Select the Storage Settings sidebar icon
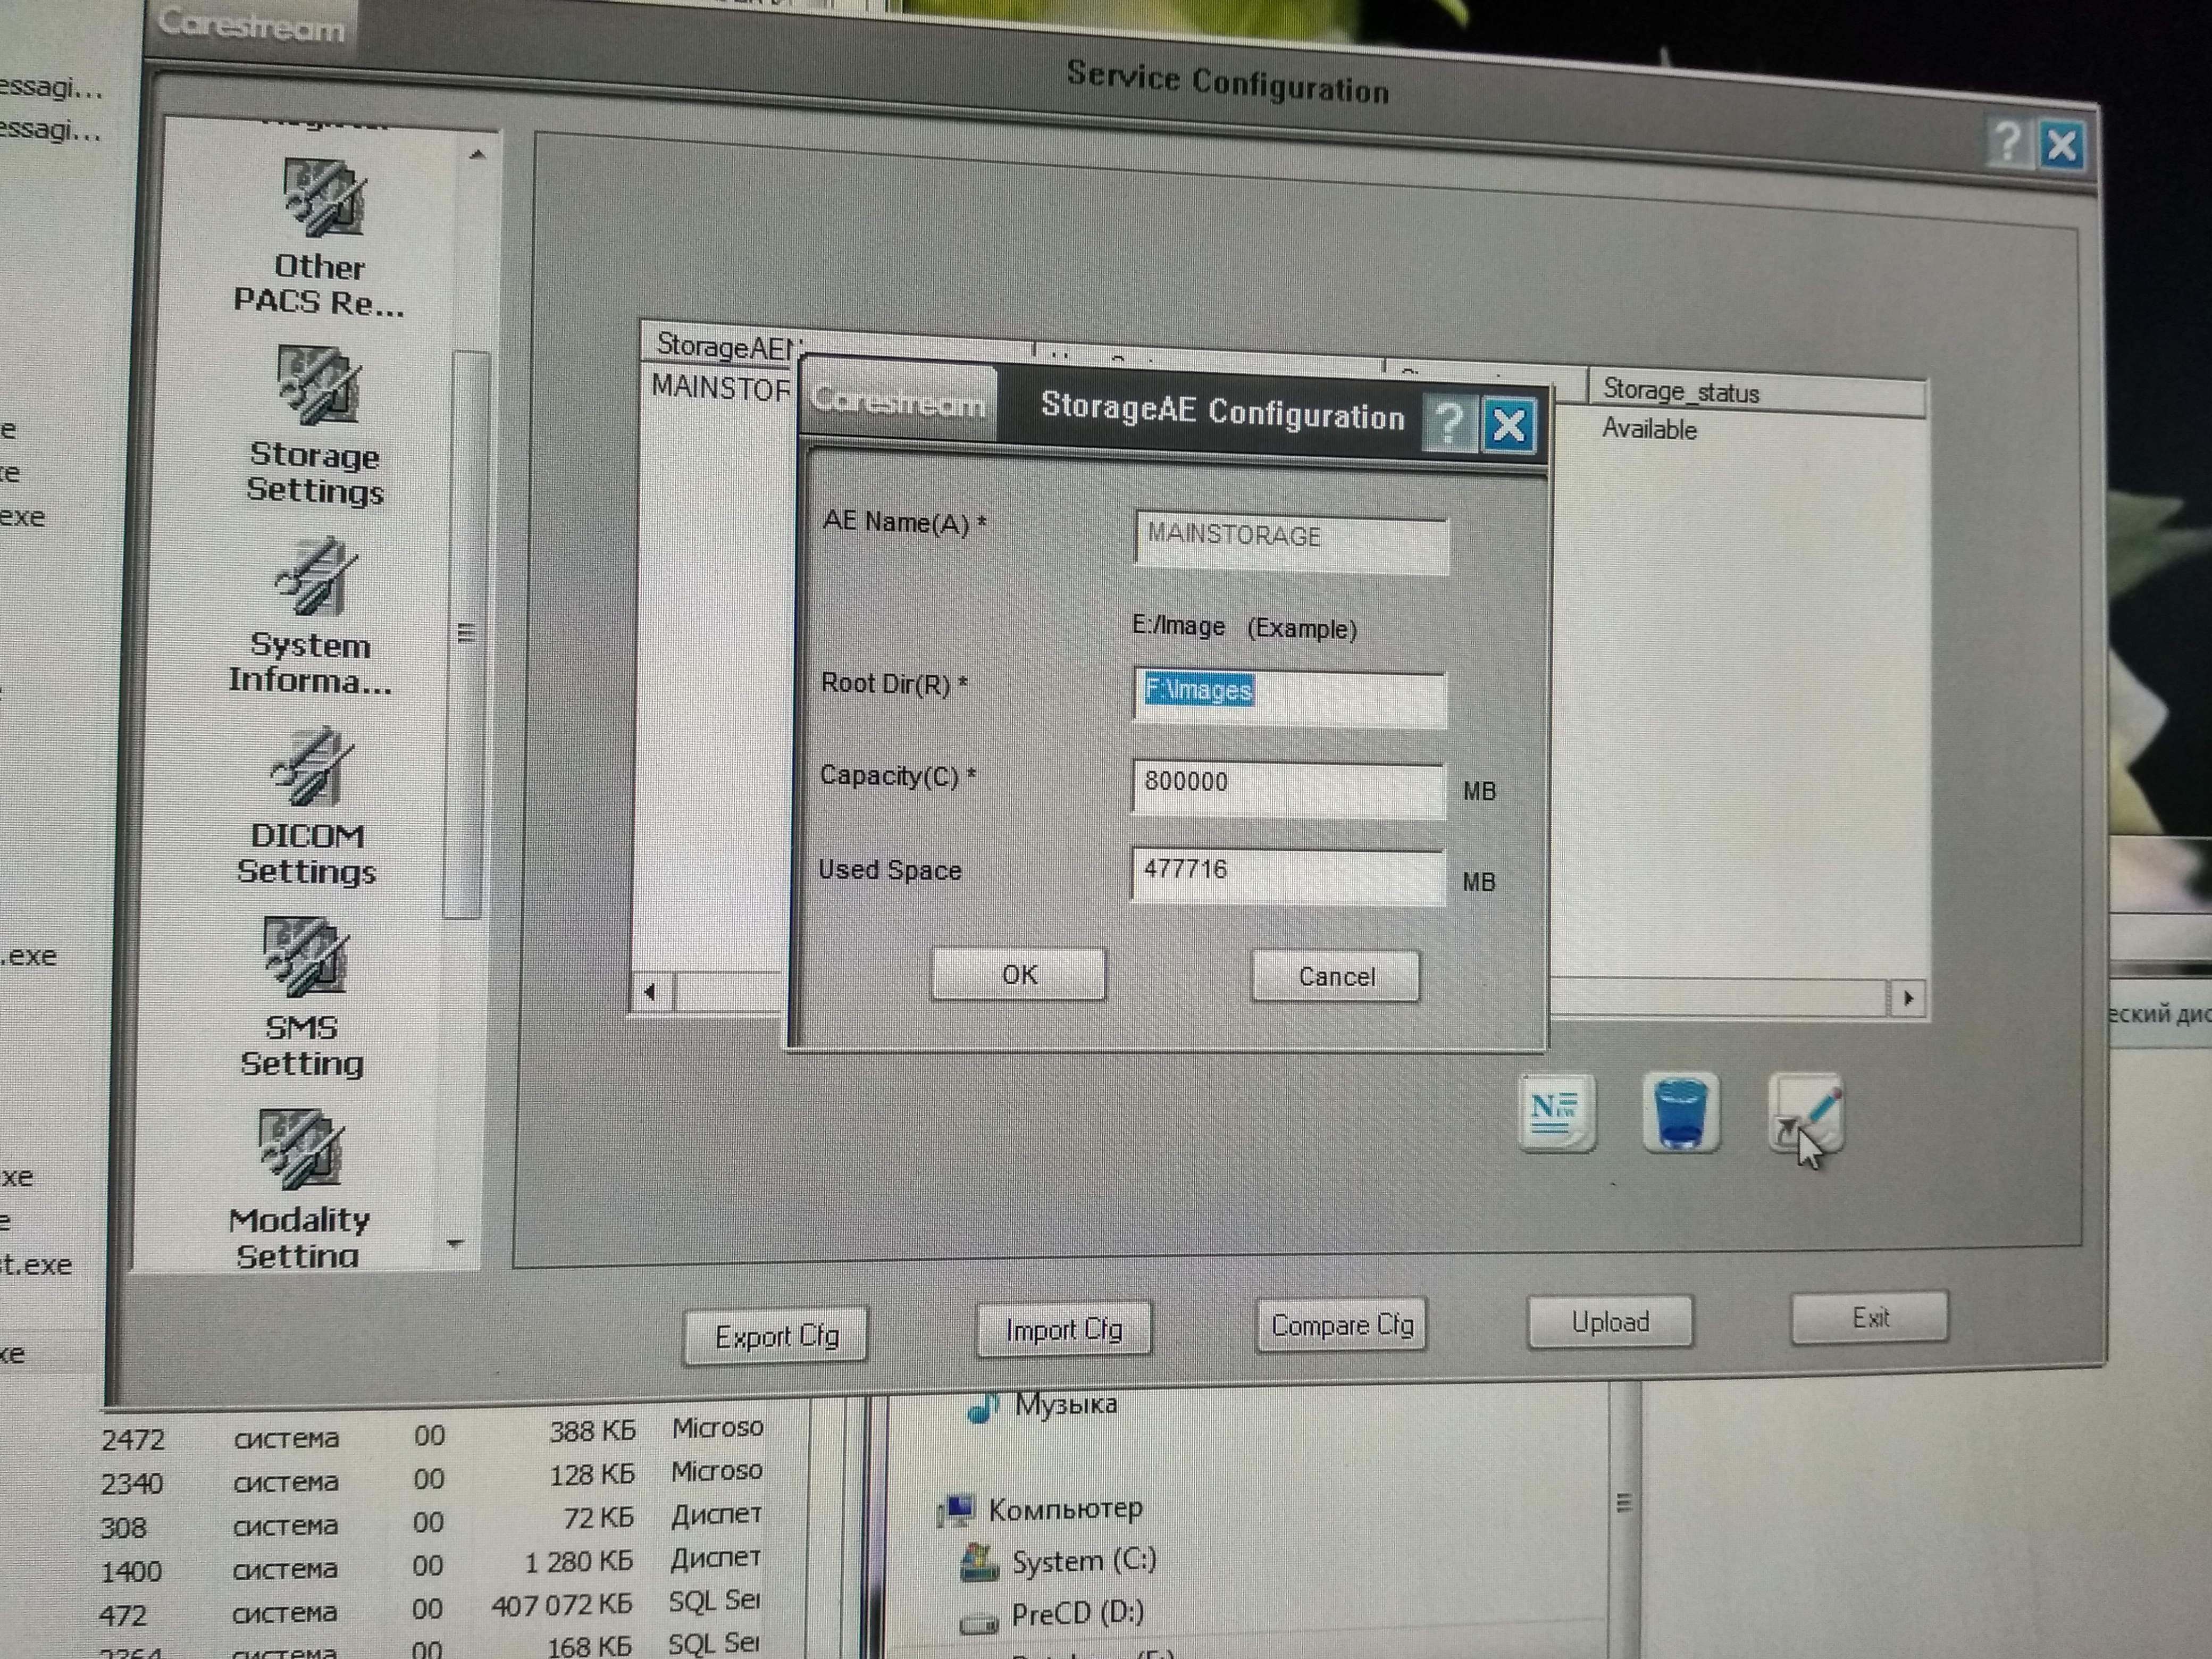The width and height of the screenshot is (2212, 1659). (x=318, y=388)
